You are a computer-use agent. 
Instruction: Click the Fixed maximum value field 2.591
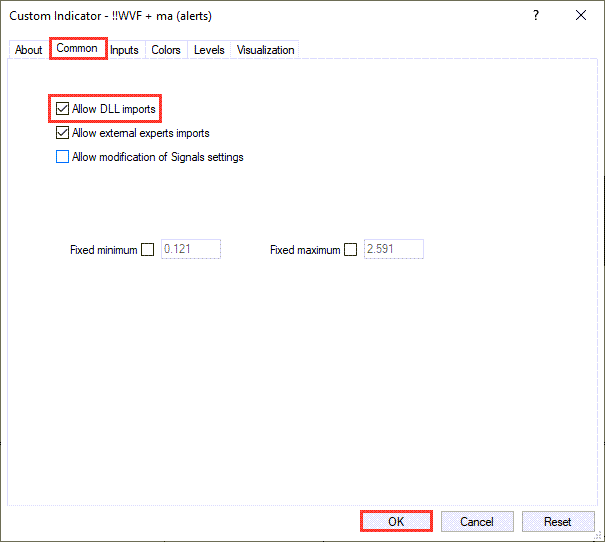tap(394, 249)
